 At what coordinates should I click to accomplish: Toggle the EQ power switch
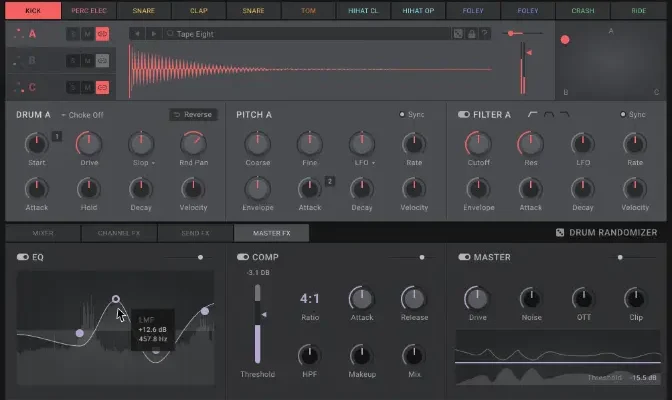pyautogui.click(x=23, y=257)
